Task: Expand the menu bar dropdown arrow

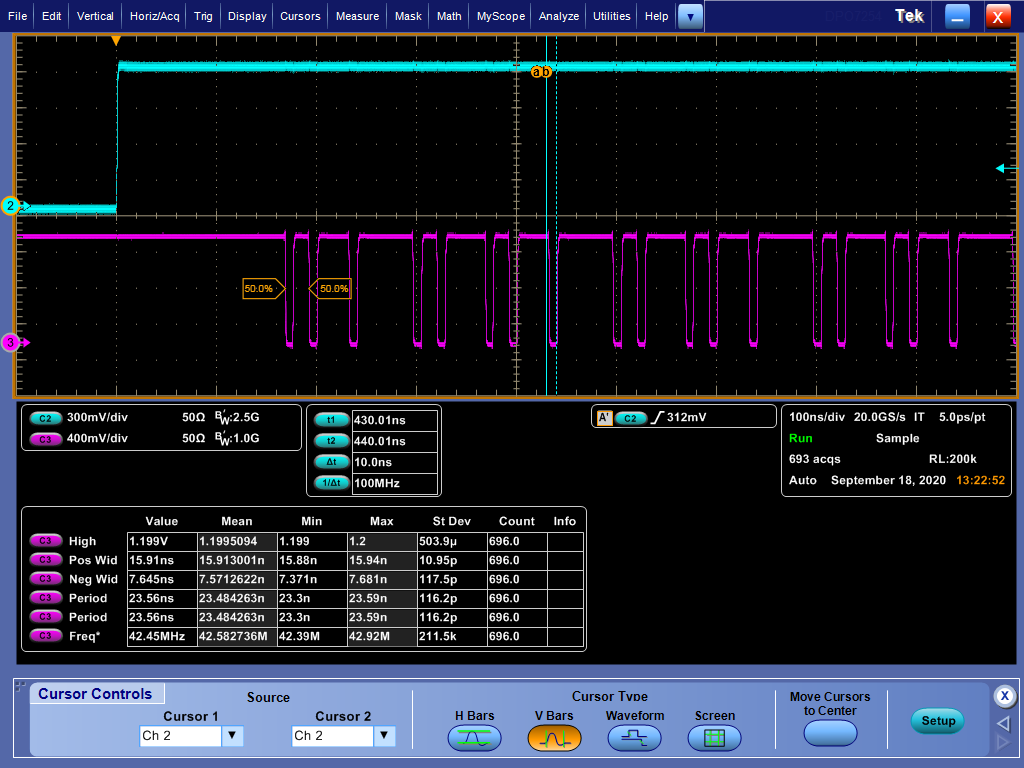Action: [690, 16]
